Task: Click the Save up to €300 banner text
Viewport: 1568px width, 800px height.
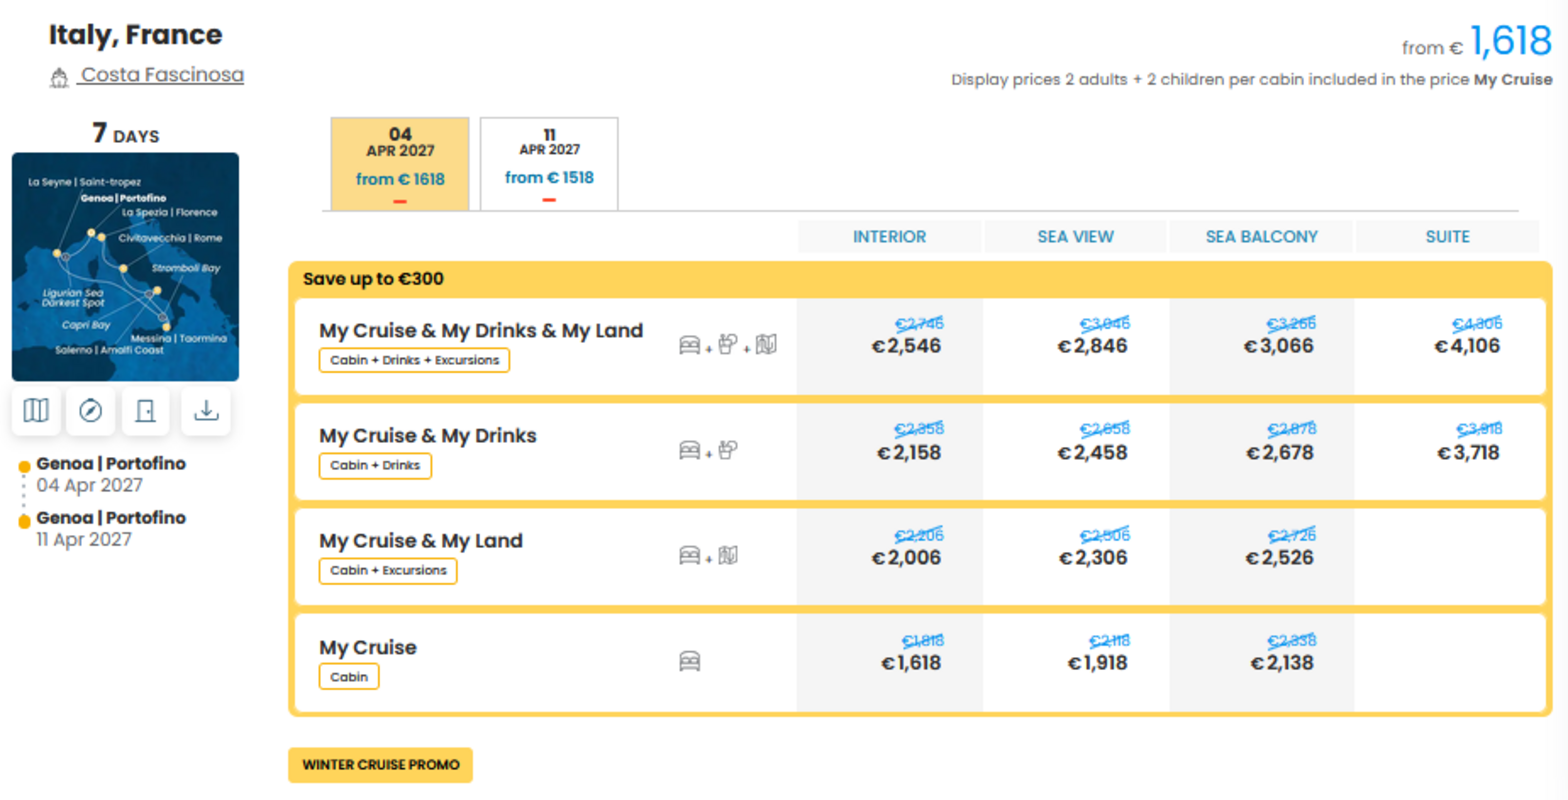Action: (373, 279)
